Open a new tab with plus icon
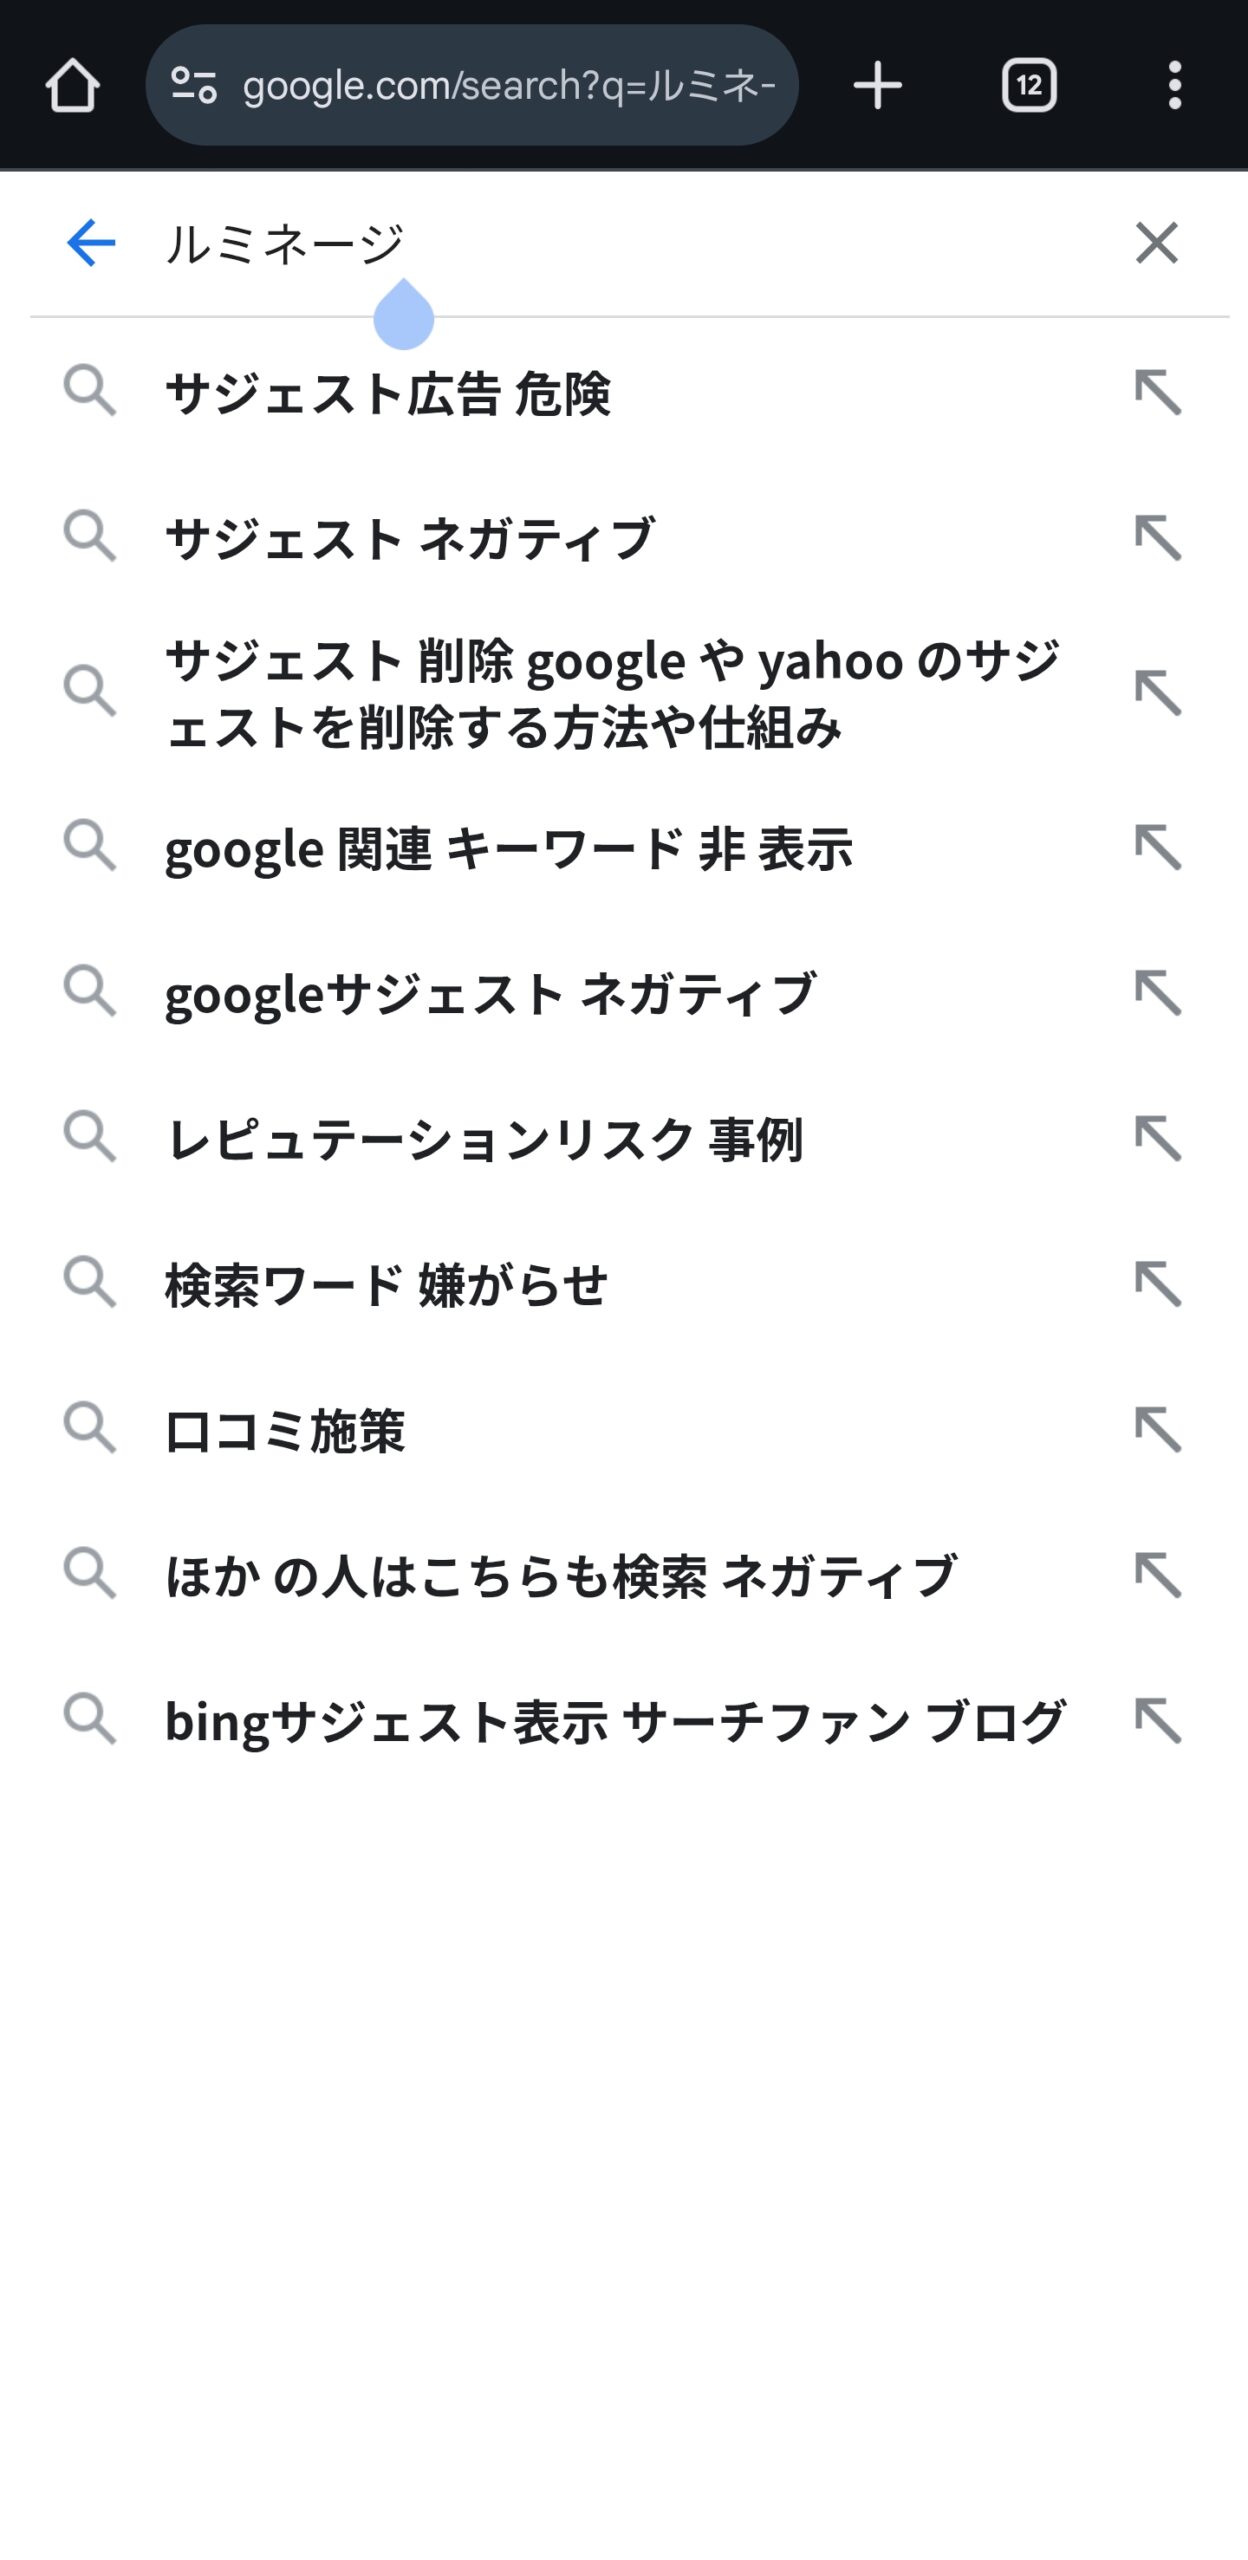The image size is (1248, 2560). click(x=877, y=85)
